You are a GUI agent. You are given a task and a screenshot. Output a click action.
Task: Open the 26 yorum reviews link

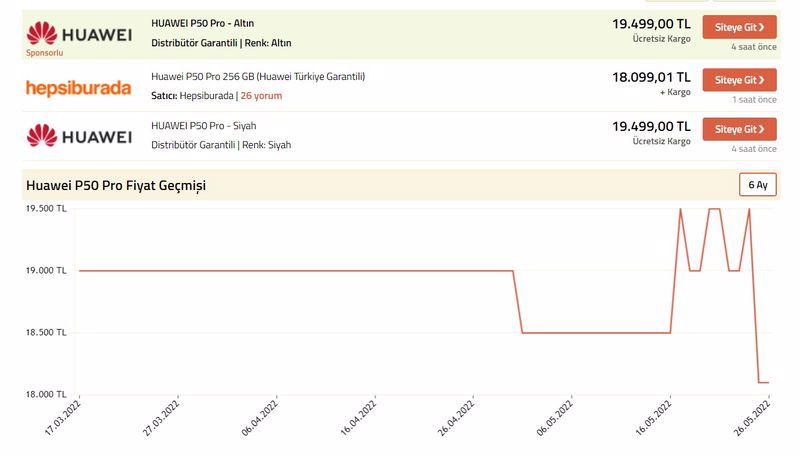coord(261,95)
